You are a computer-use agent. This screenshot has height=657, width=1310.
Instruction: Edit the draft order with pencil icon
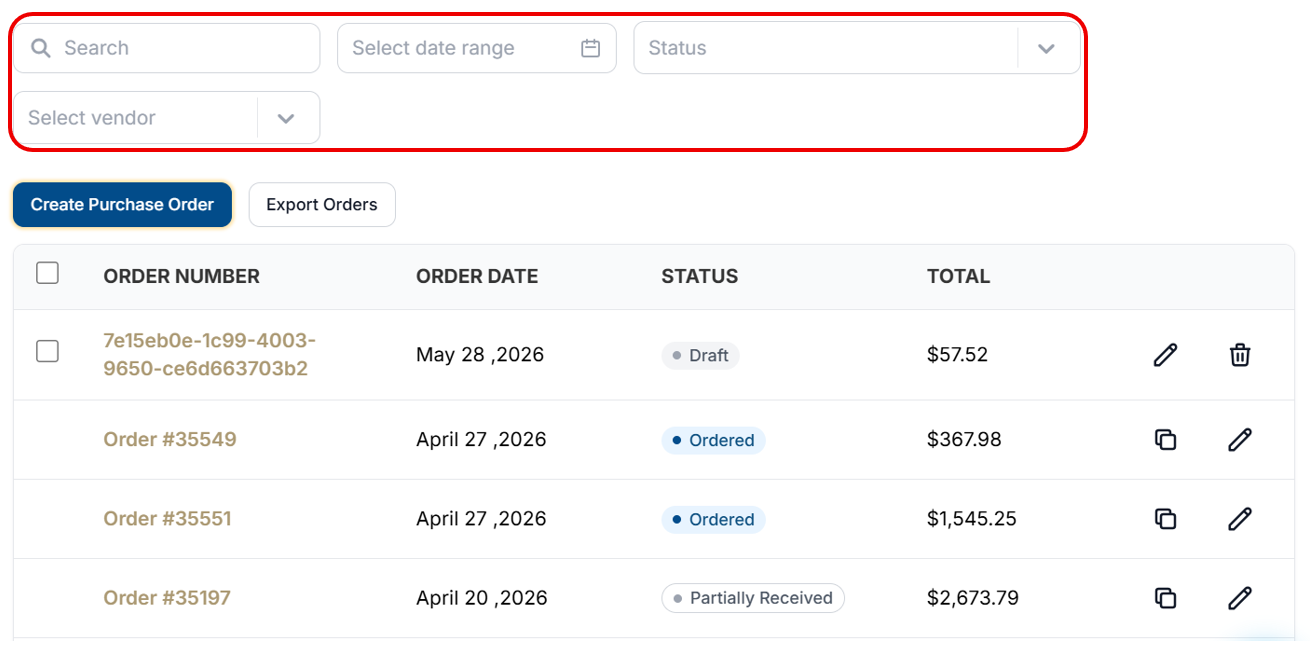(x=1165, y=355)
